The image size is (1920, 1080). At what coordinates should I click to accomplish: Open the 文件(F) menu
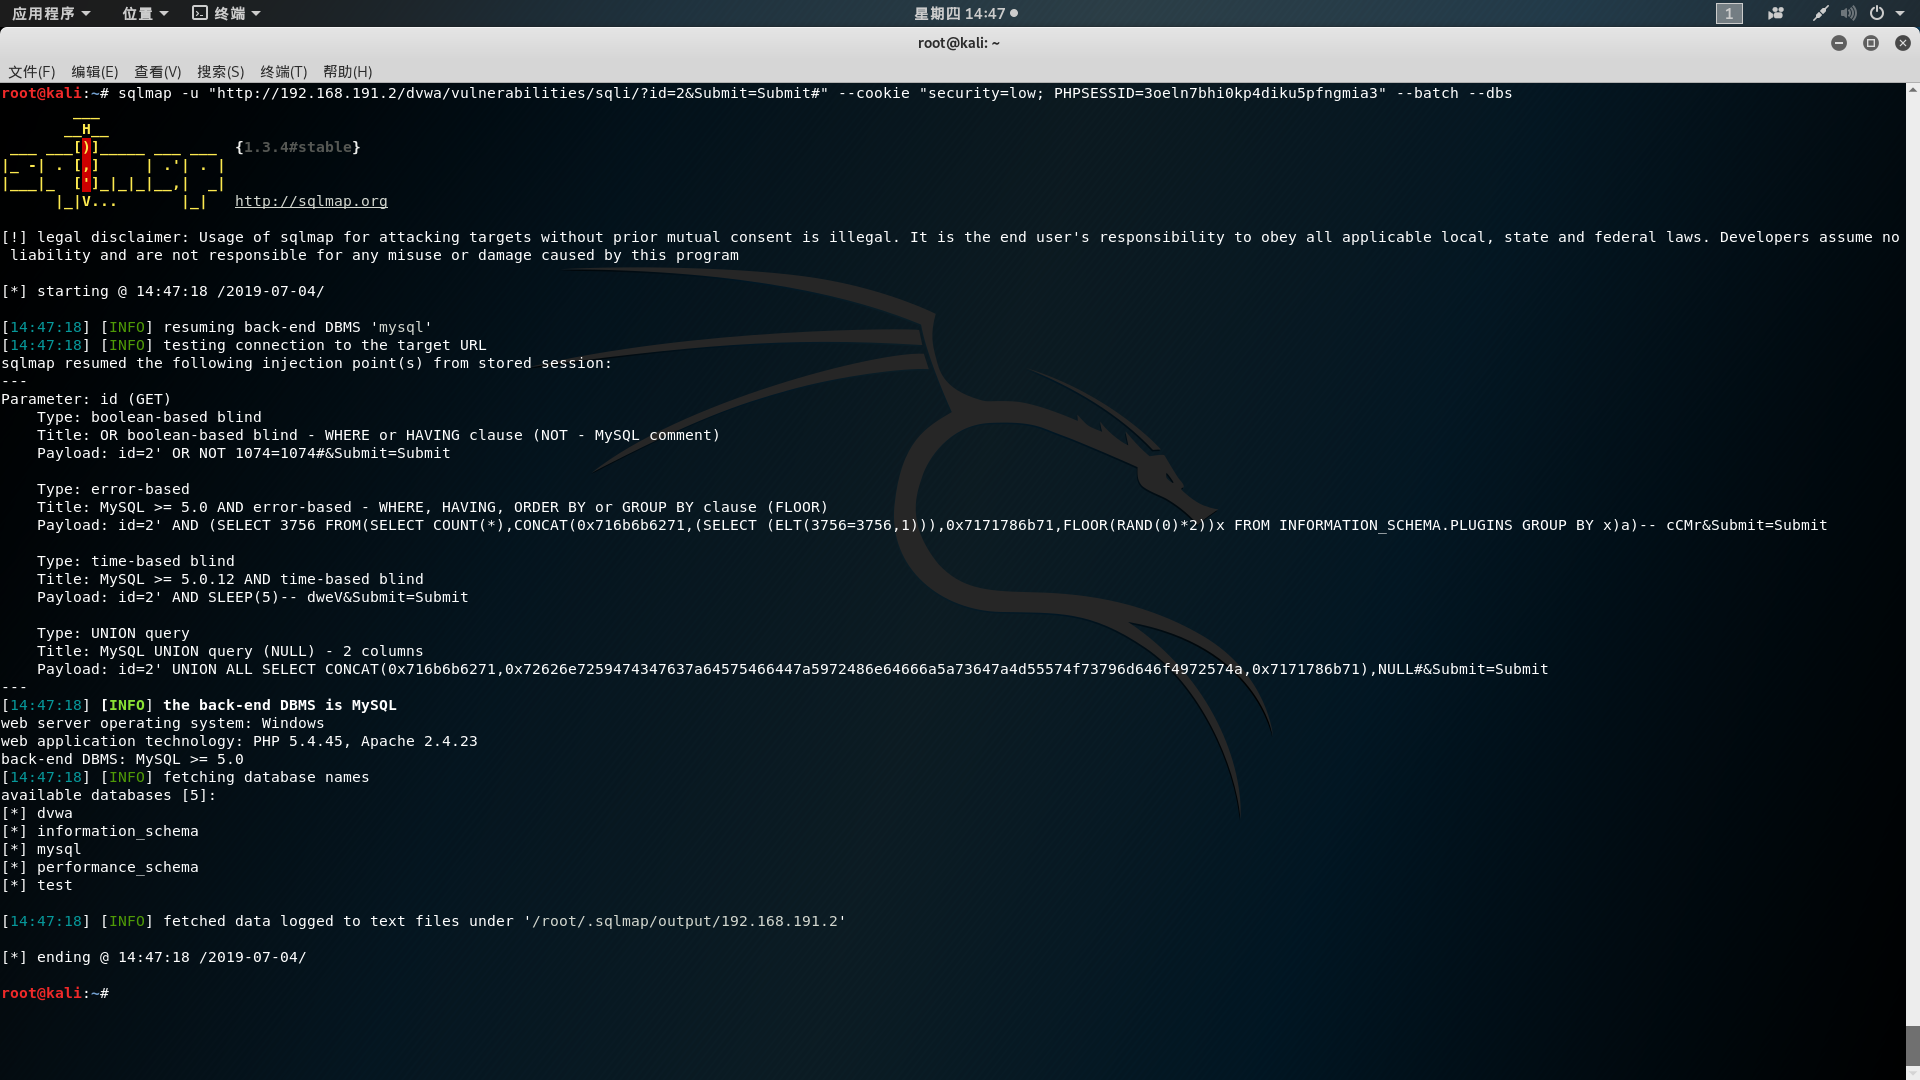32,72
